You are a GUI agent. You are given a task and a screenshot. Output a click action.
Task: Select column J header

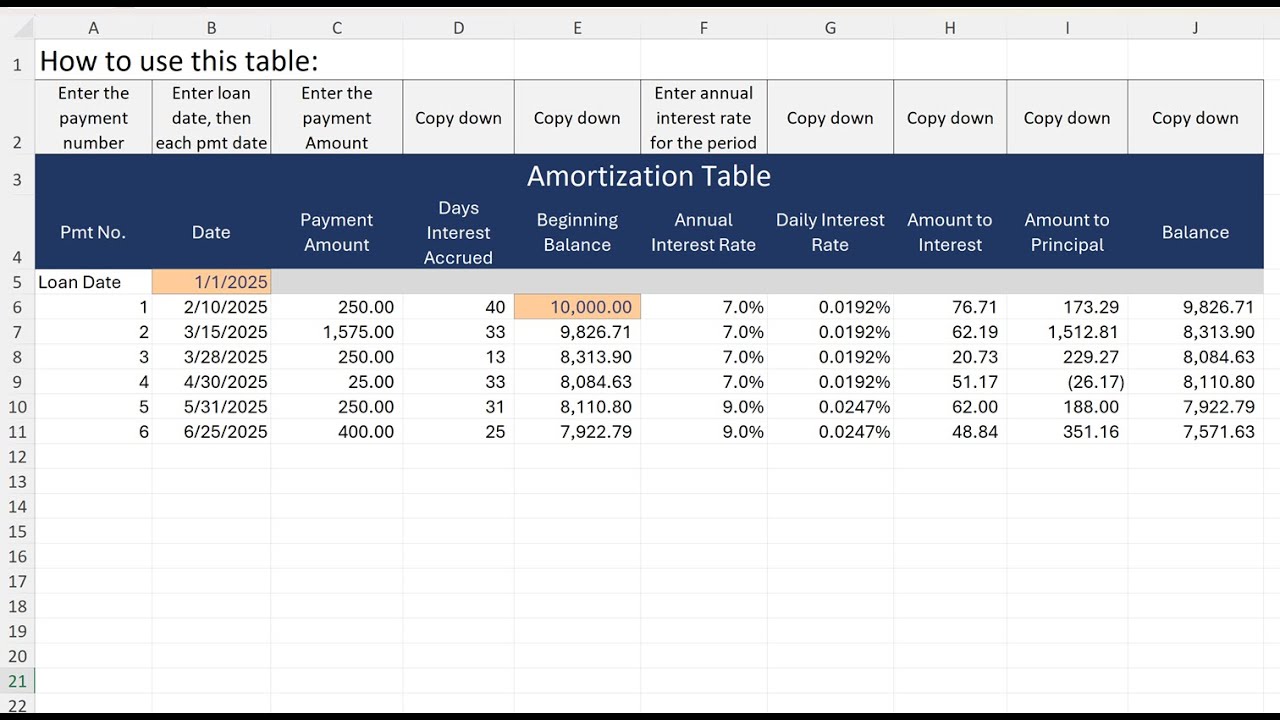click(x=1195, y=28)
